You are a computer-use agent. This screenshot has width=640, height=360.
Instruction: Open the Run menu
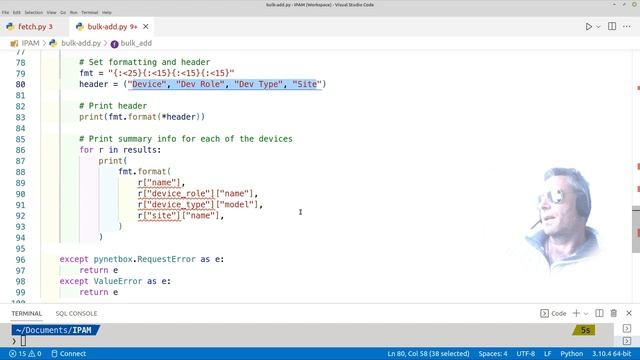(73, 13)
